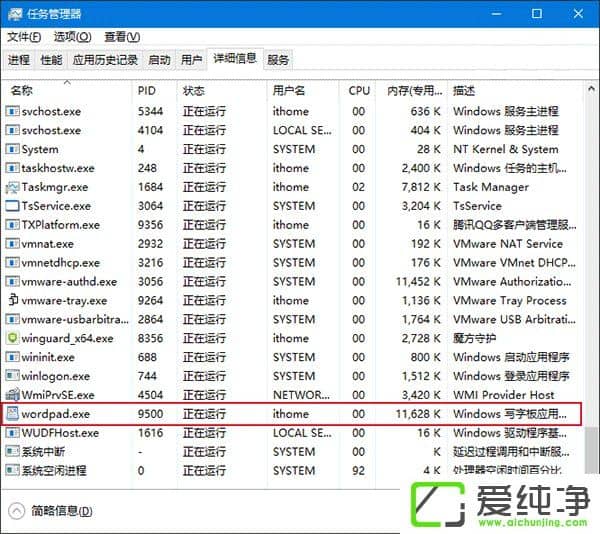Open the 选项(O) menu
The height and width of the screenshot is (534, 600).
(72, 37)
